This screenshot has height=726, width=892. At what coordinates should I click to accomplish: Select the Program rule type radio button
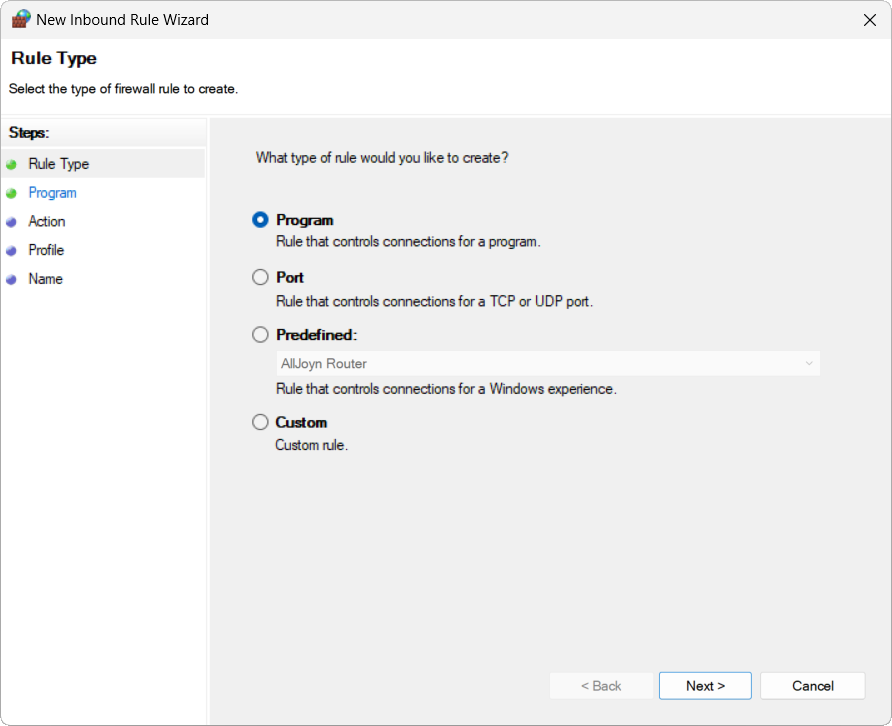260,220
